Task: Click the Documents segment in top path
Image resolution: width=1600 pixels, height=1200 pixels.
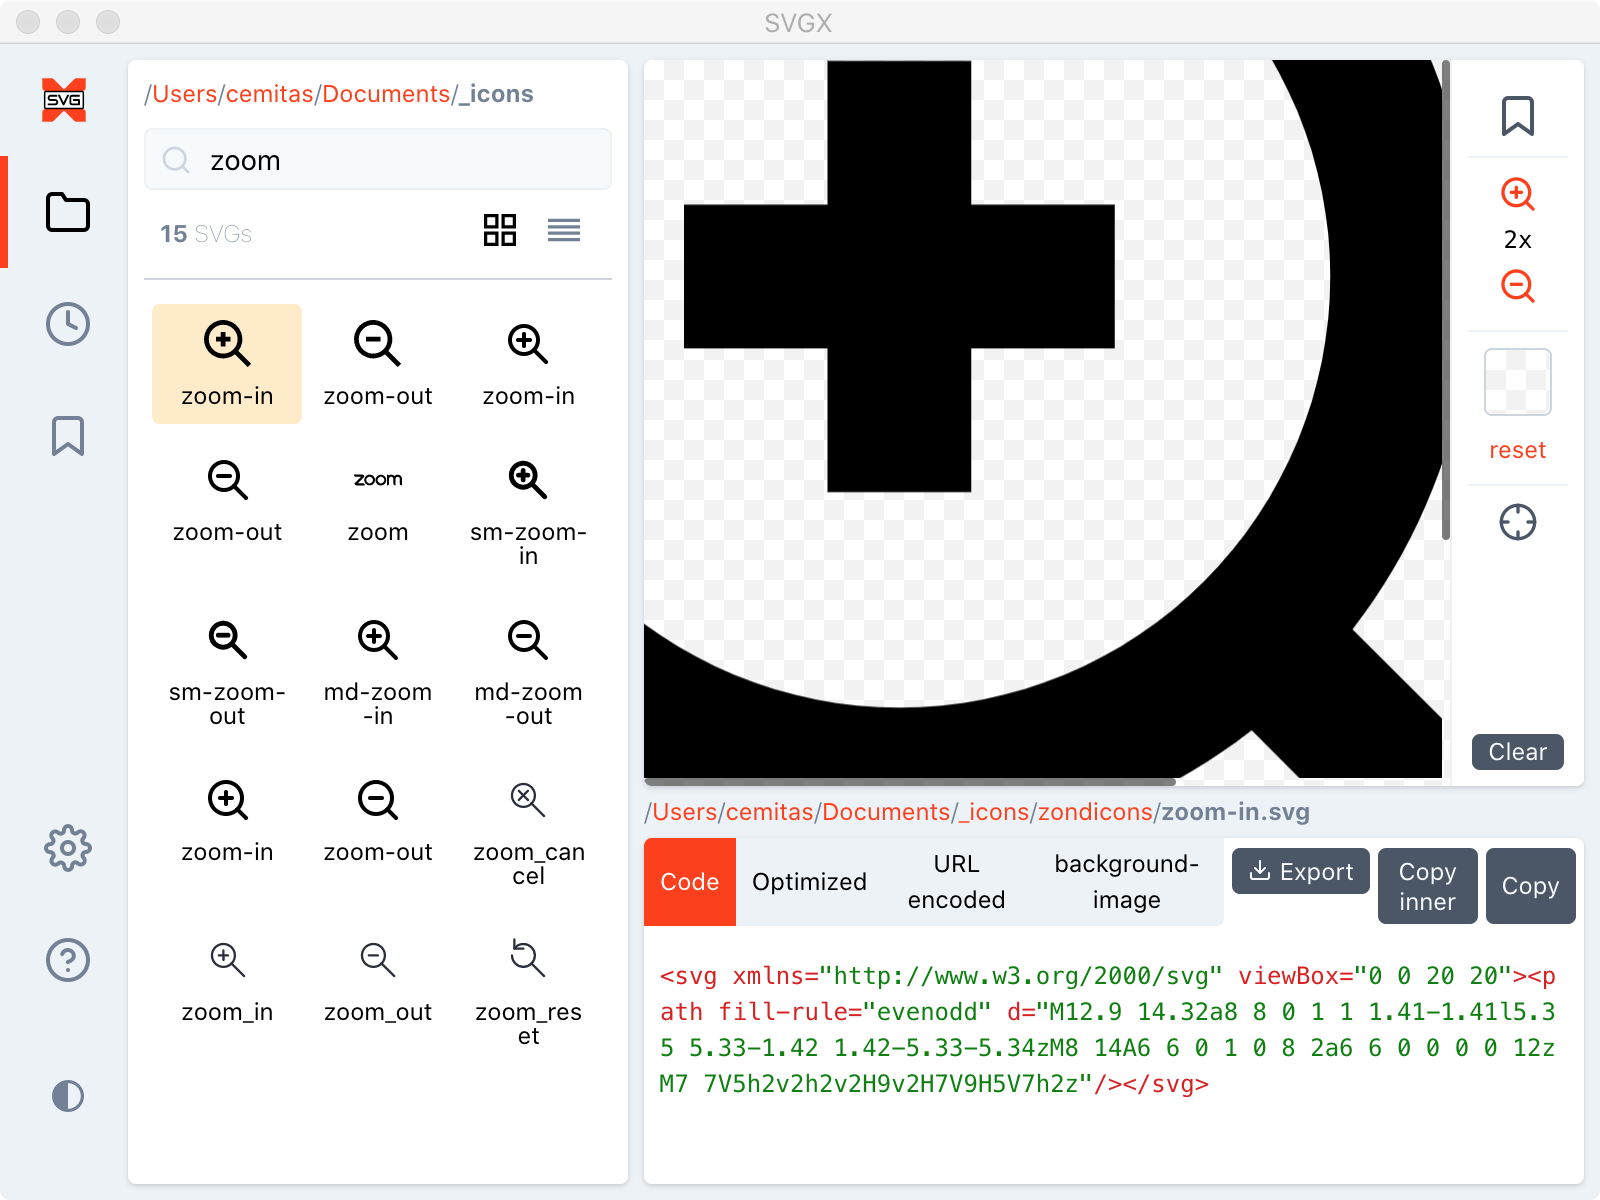Action: [386, 94]
